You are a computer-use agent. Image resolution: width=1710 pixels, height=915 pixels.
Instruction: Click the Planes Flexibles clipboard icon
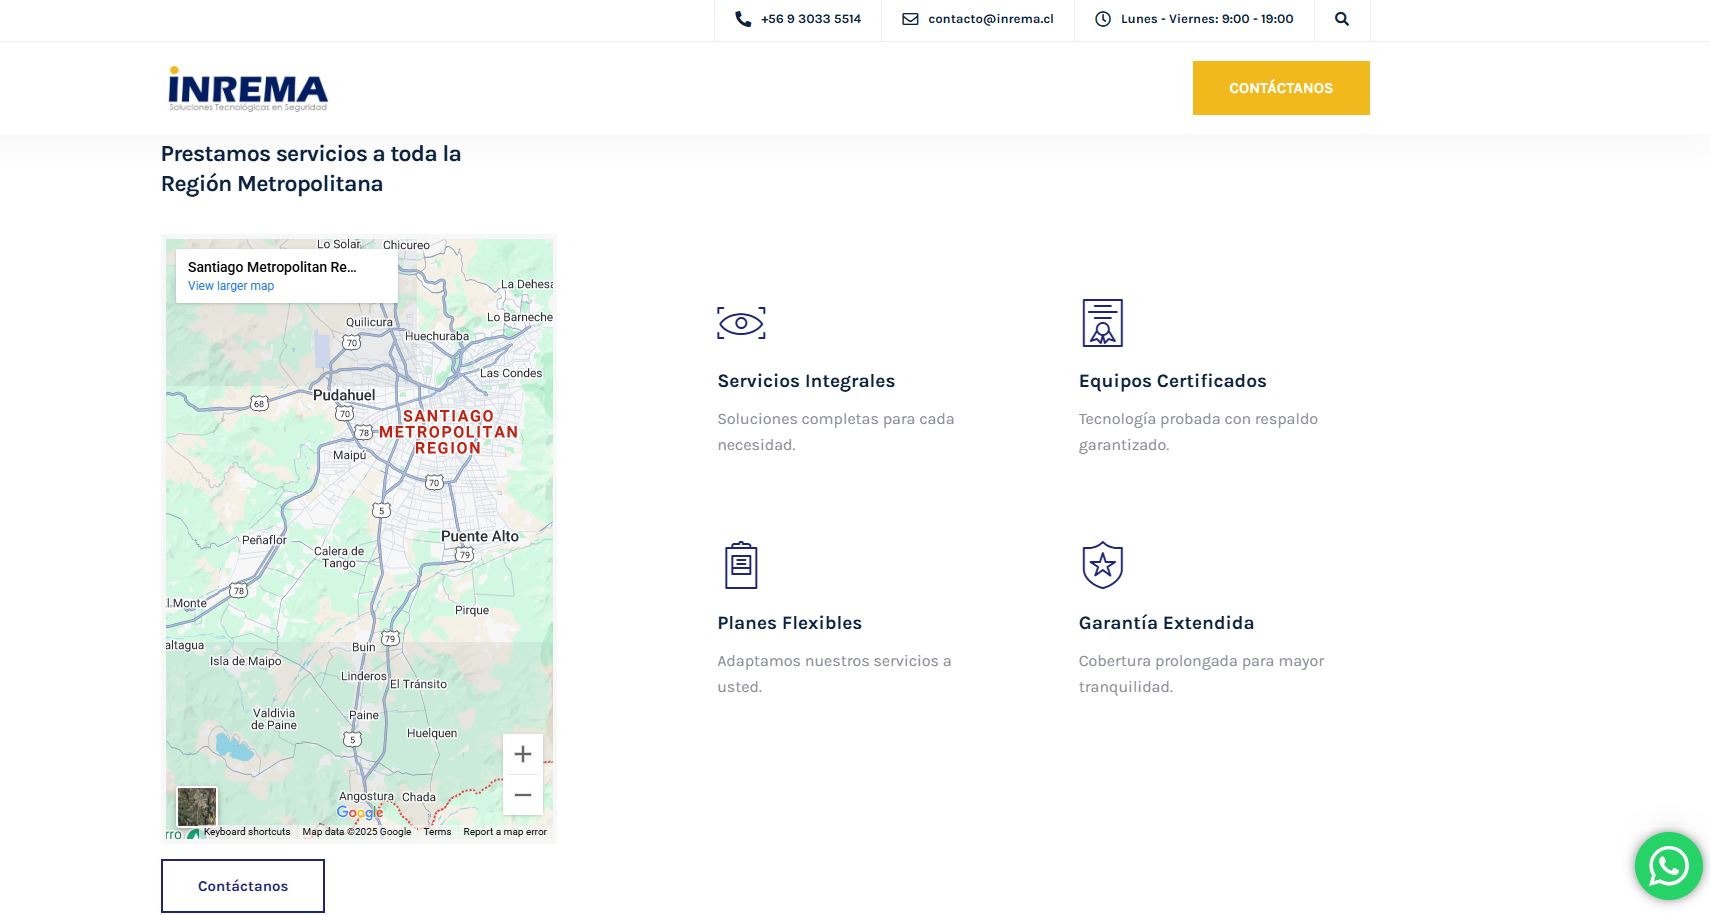pos(741,565)
